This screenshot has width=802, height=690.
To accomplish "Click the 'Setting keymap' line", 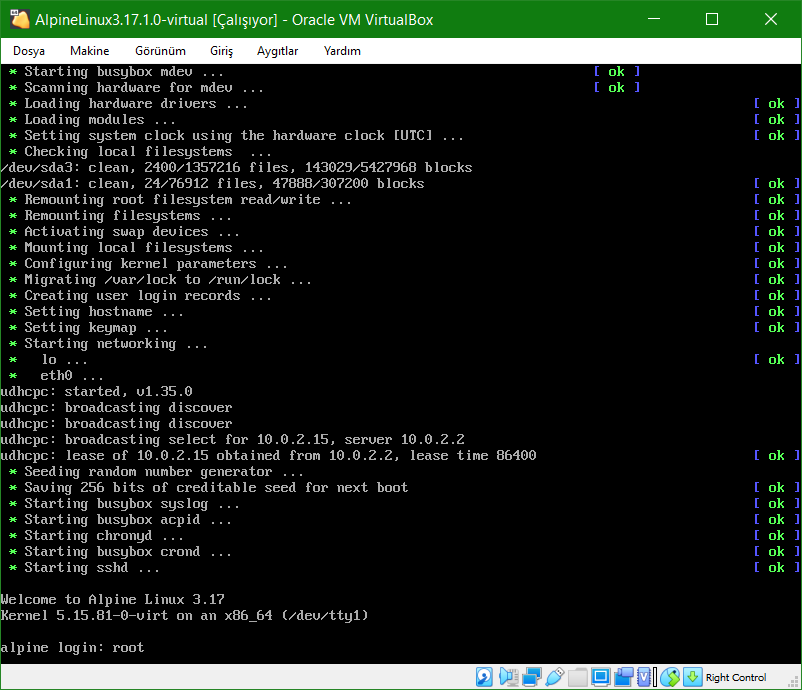I will pos(88,328).
